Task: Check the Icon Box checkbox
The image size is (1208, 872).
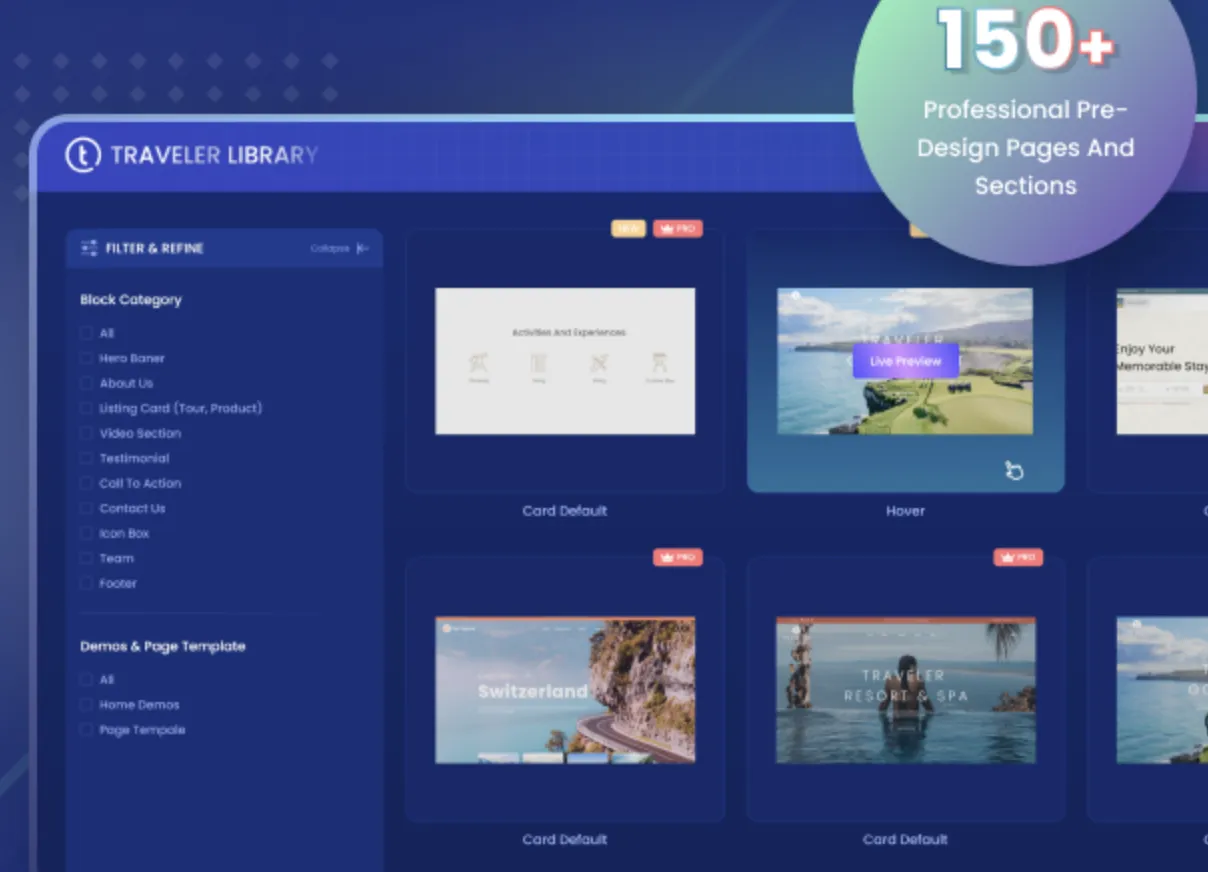Action: [87, 533]
